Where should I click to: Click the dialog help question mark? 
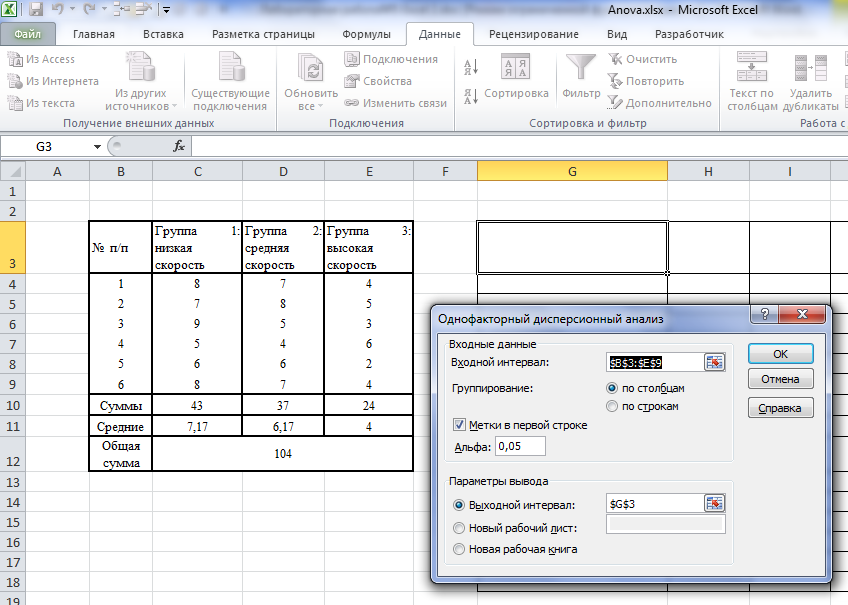point(764,314)
